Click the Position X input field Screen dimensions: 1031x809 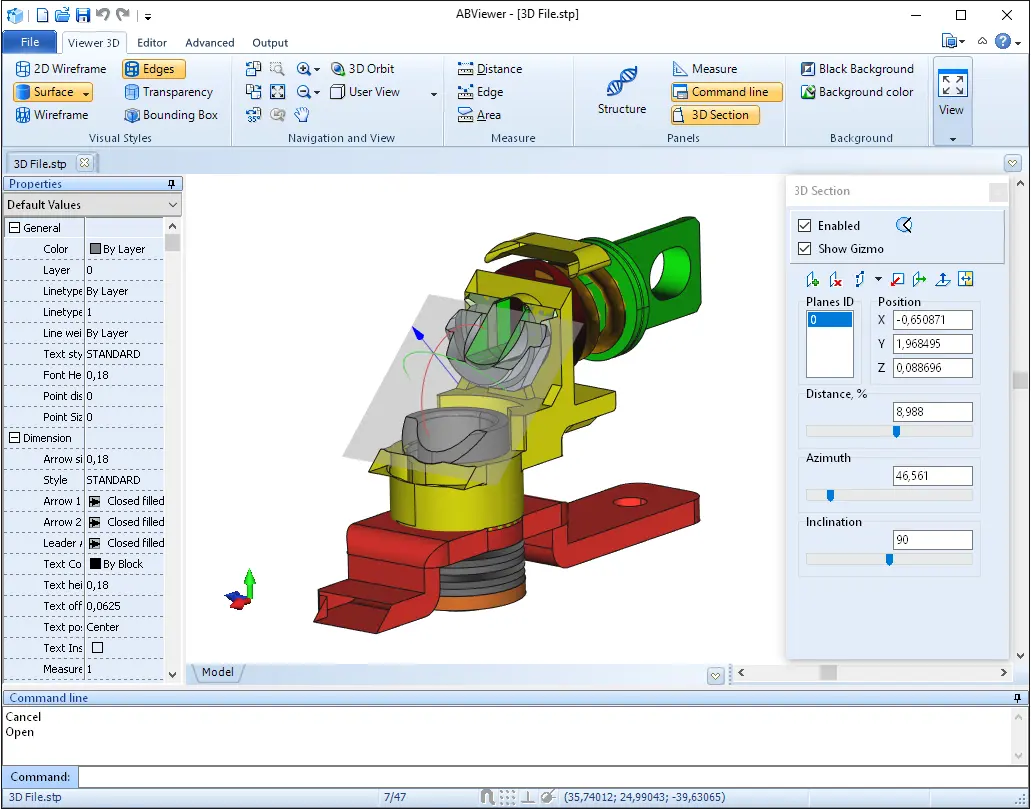click(x=932, y=320)
